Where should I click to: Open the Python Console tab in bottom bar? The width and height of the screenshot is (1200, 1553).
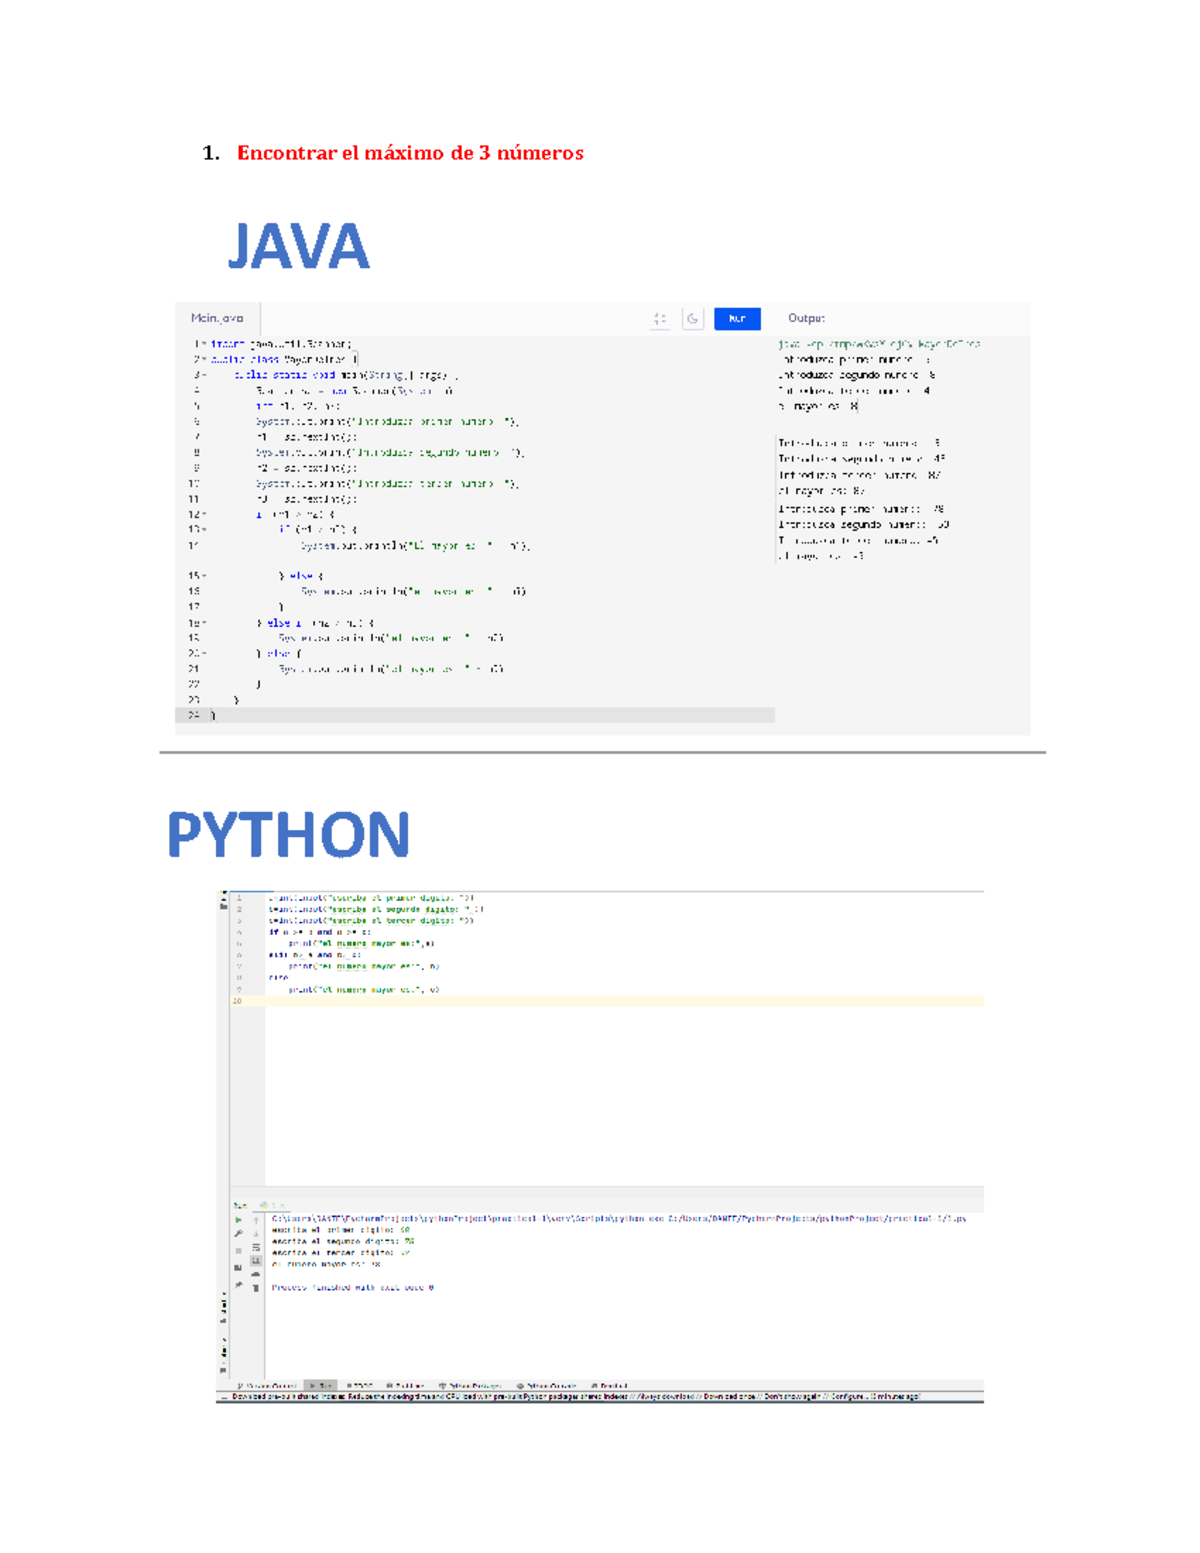click(546, 1386)
